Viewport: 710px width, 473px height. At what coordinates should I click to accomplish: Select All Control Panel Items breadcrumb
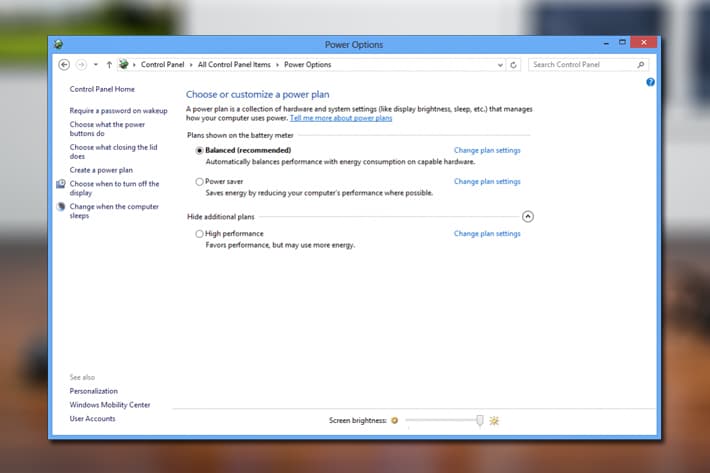point(234,65)
